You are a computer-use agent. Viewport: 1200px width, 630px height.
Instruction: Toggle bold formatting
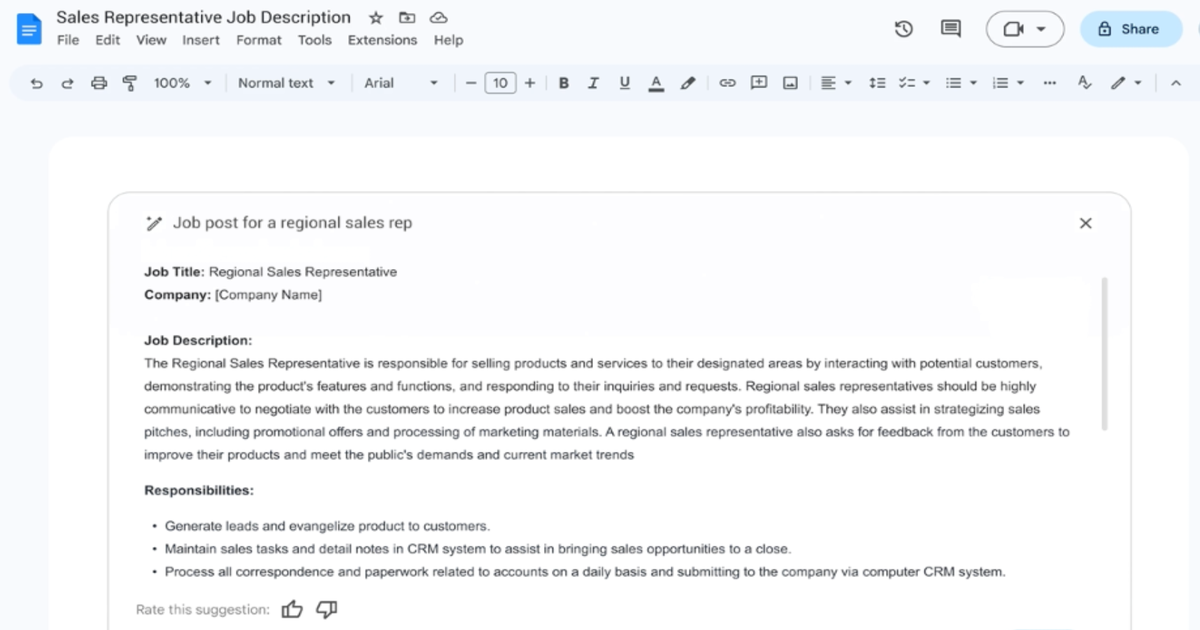(x=563, y=83)
